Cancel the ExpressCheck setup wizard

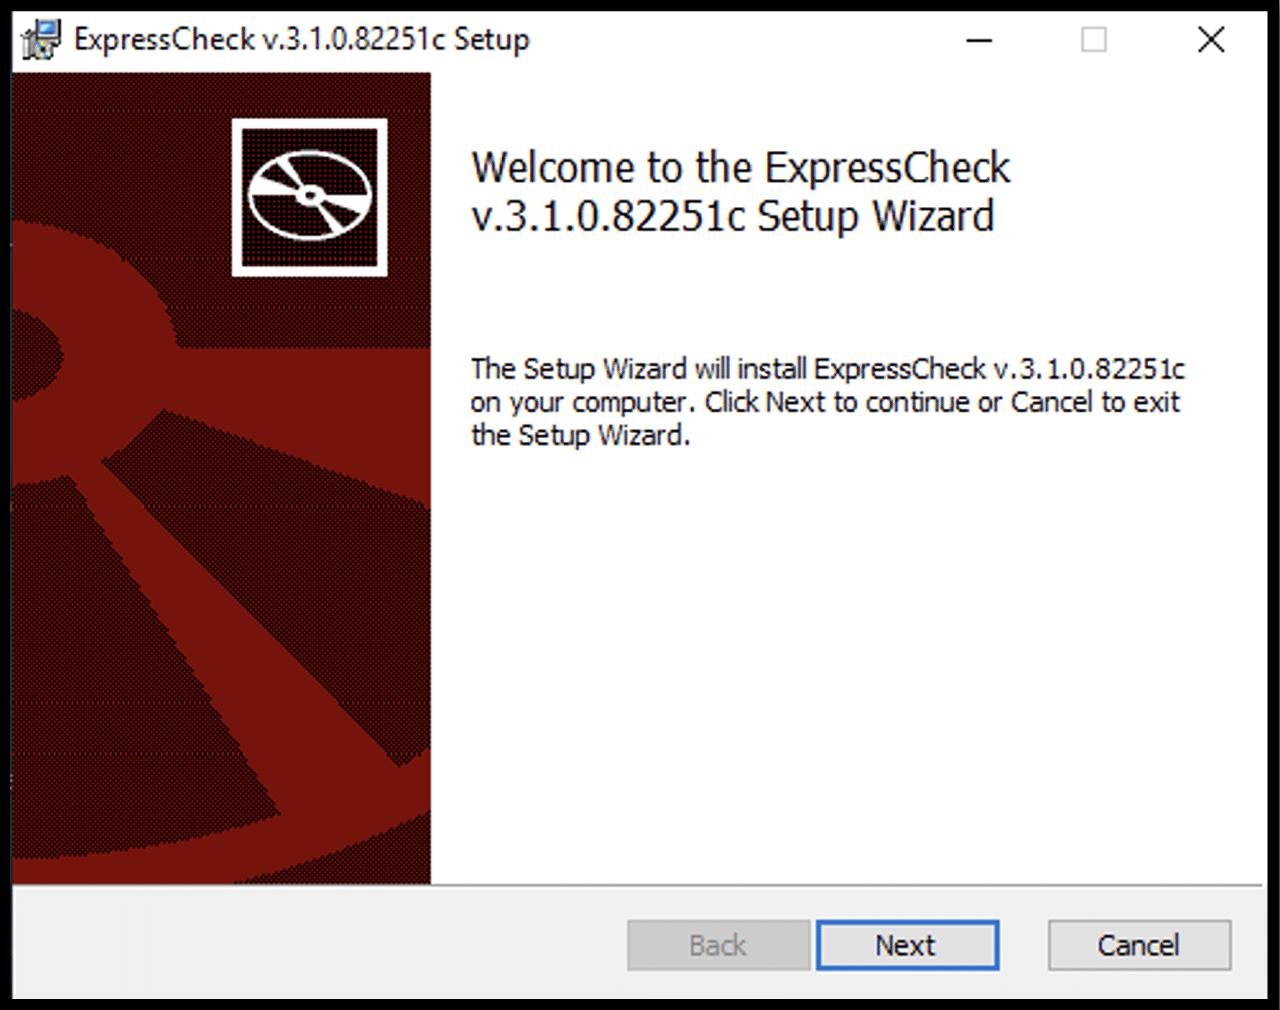(1139, 945)
